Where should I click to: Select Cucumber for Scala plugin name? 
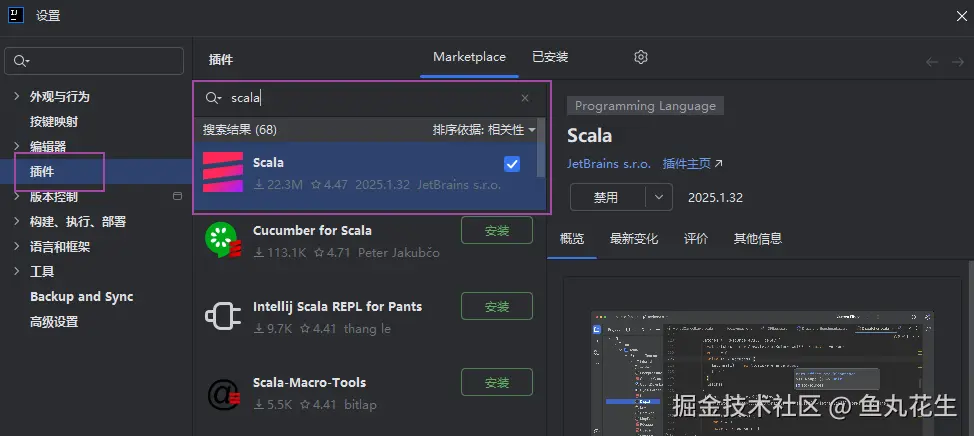tap(312, 230)
